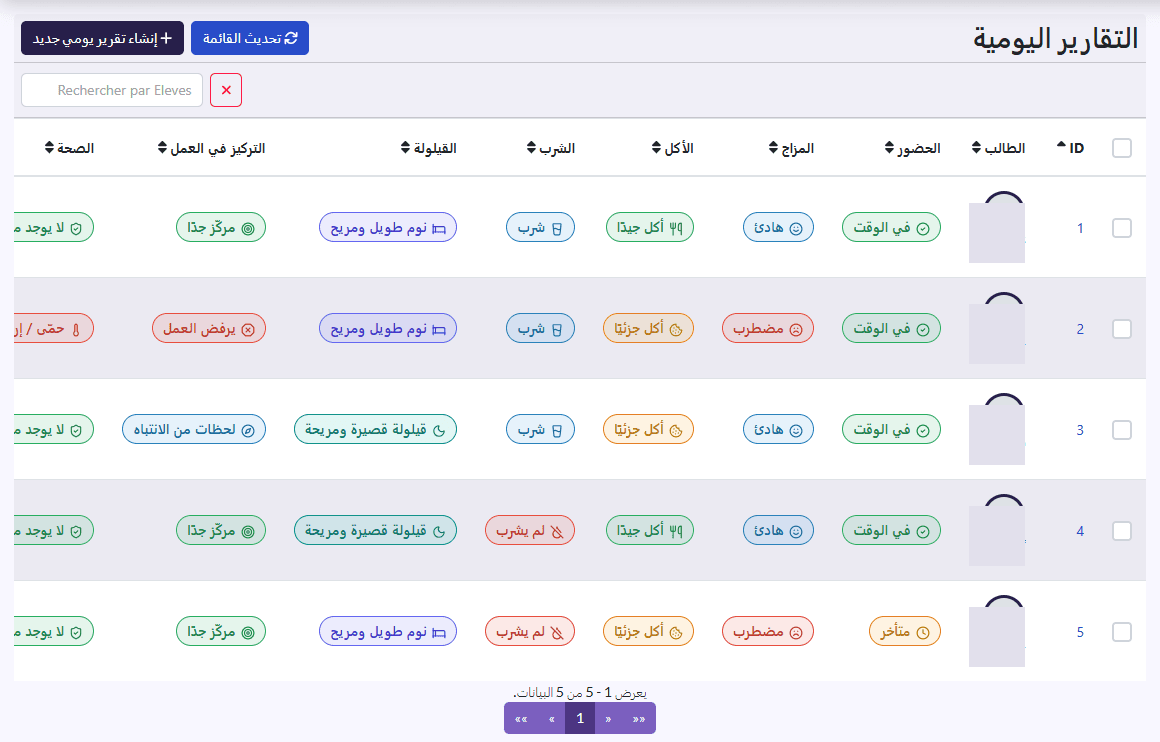Click ID link 2
Screen dimensions: 1160x742
click(x=1079, y=328)
